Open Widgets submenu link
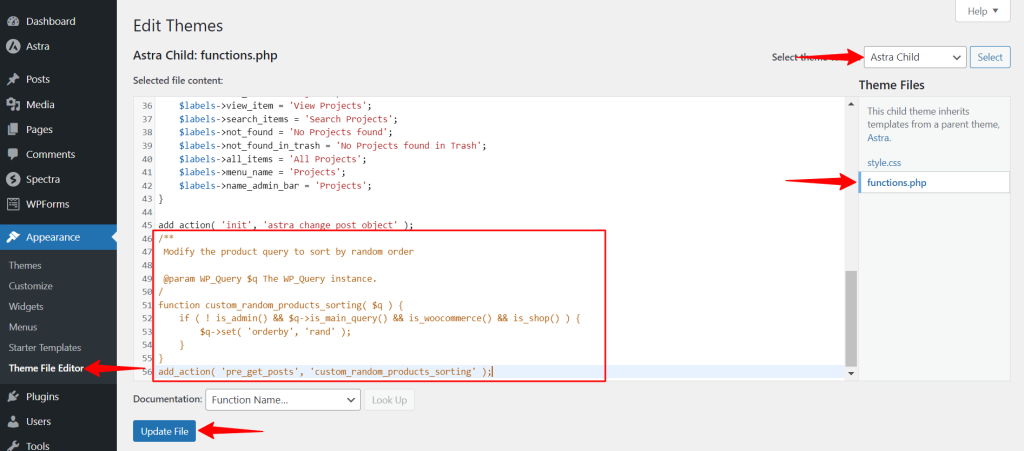The width and height of the screenshot is (1024, 451). [26, 307]
